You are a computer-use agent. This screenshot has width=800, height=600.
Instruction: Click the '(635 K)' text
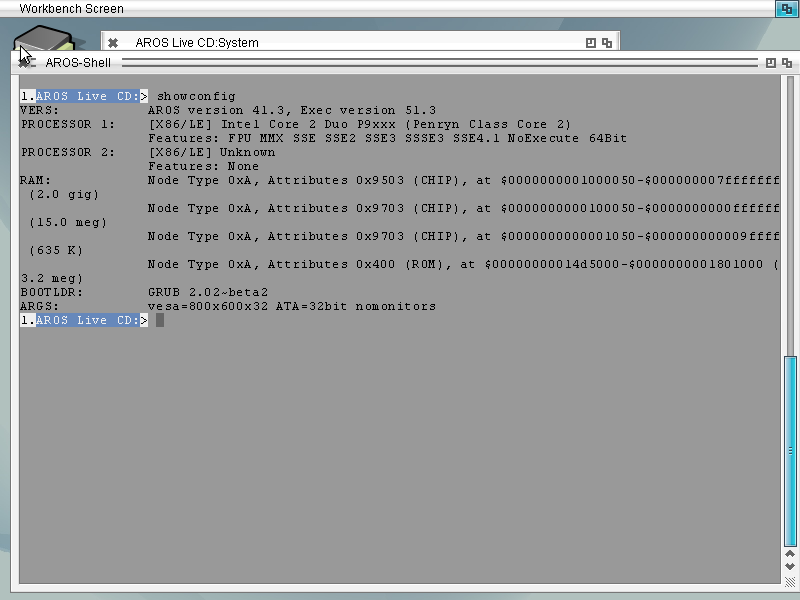point(56,251)
